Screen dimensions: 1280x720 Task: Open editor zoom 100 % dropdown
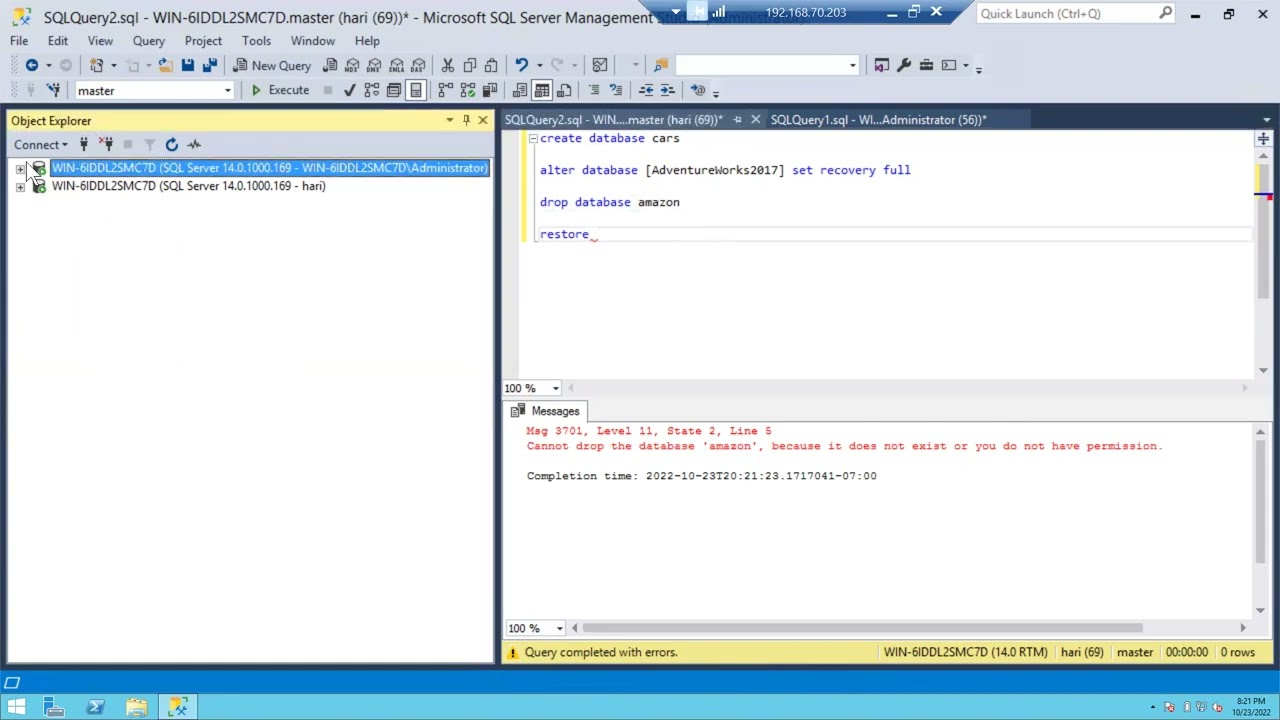click(555, 388)
